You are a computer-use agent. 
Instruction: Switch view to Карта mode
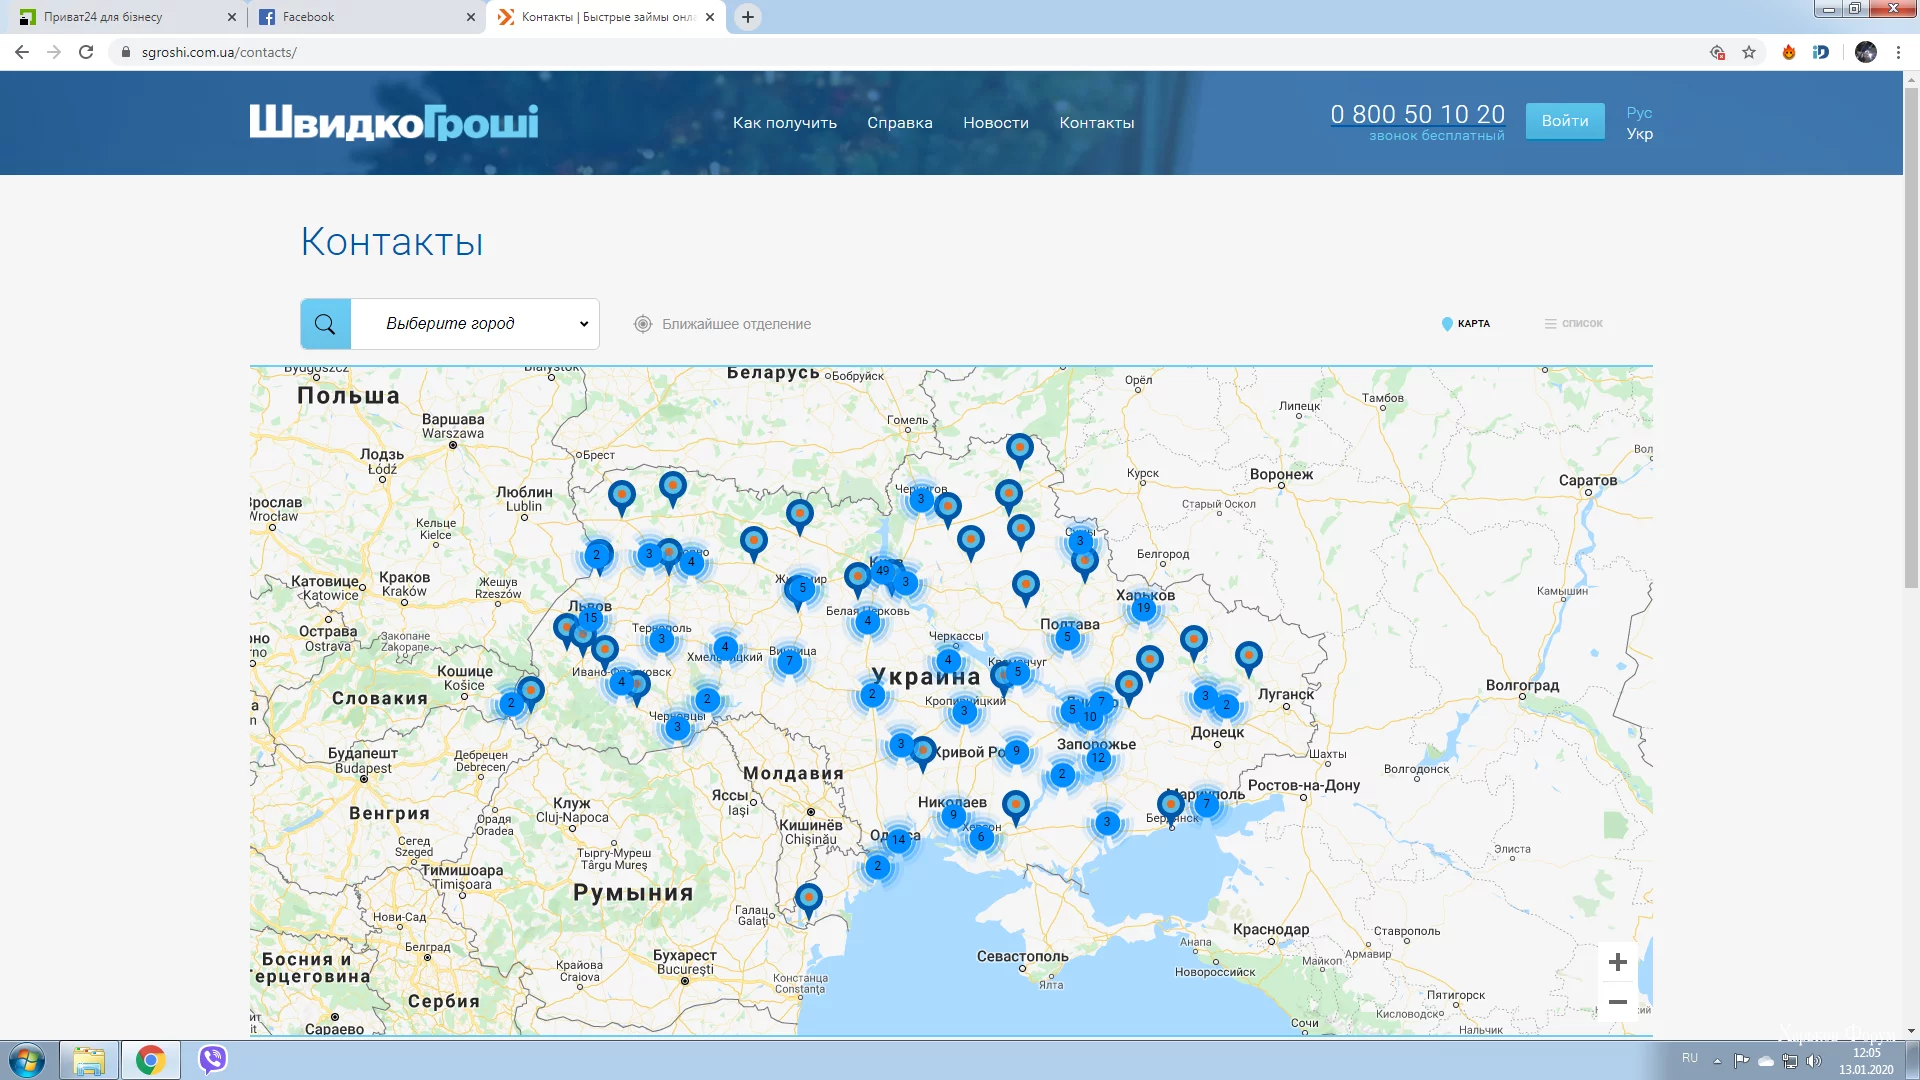1466,324
